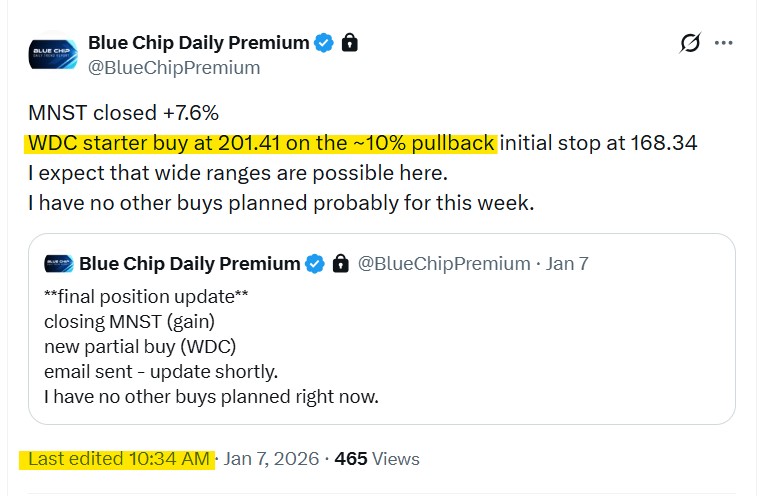Open quoted post author's display name

tap(189, 264)
